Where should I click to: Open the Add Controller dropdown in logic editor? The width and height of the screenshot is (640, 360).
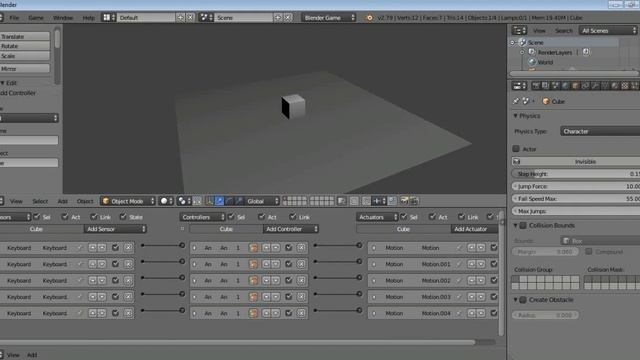pos(291,229)
